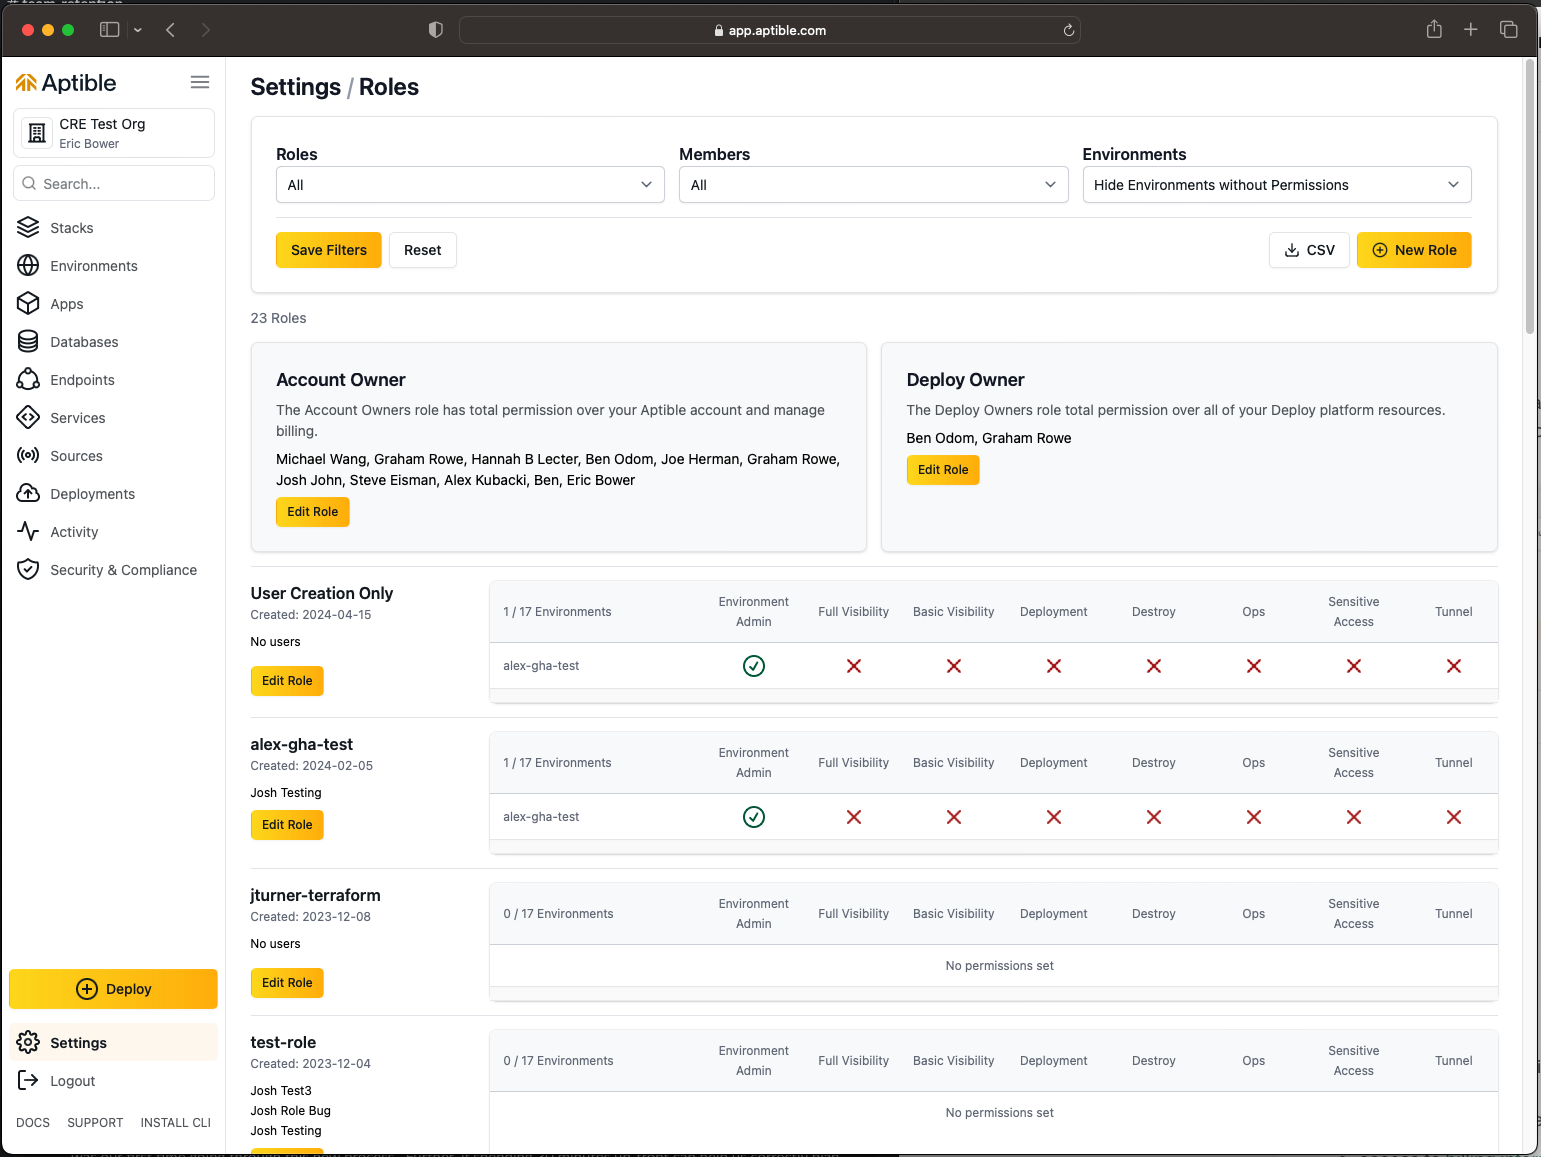Click Save Filters button

point(329,250)
